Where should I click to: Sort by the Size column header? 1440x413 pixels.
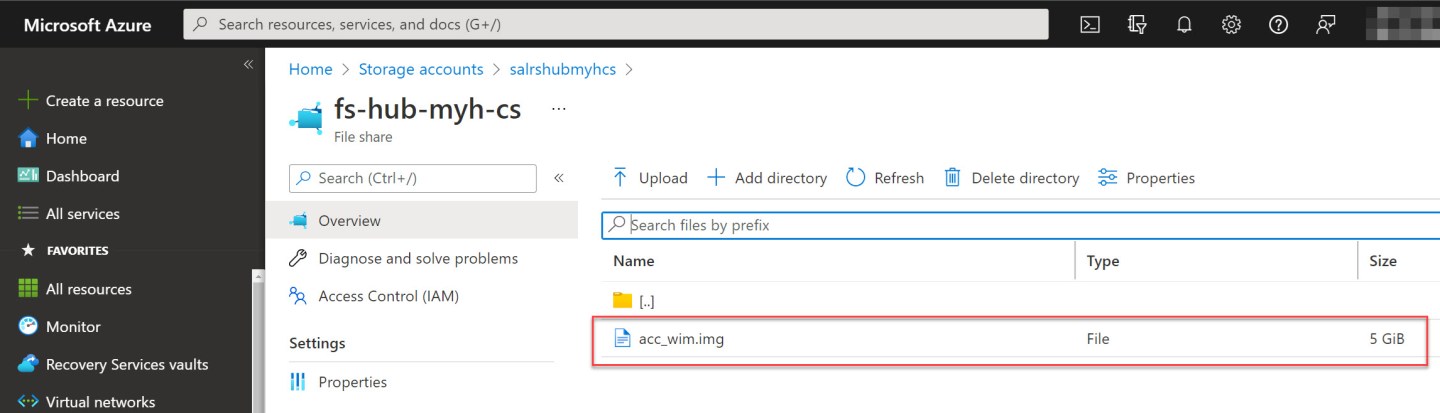point(1383,261)
